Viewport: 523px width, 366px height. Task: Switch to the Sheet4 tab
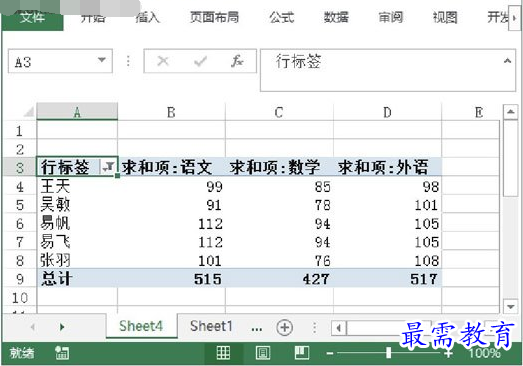click(x=141, y=326)
